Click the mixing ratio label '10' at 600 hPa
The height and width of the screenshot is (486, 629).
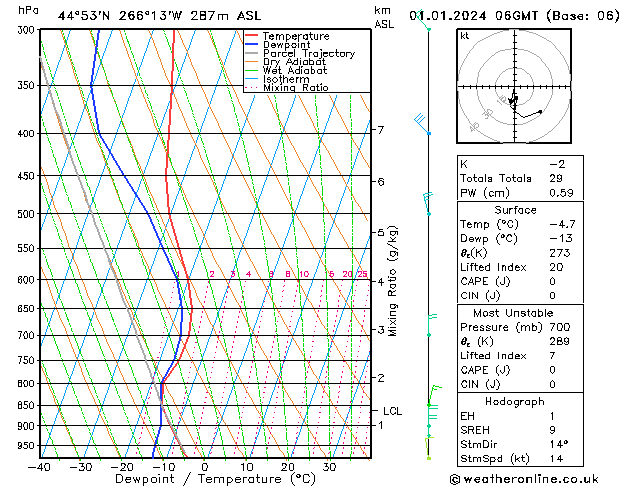[304, 274]
